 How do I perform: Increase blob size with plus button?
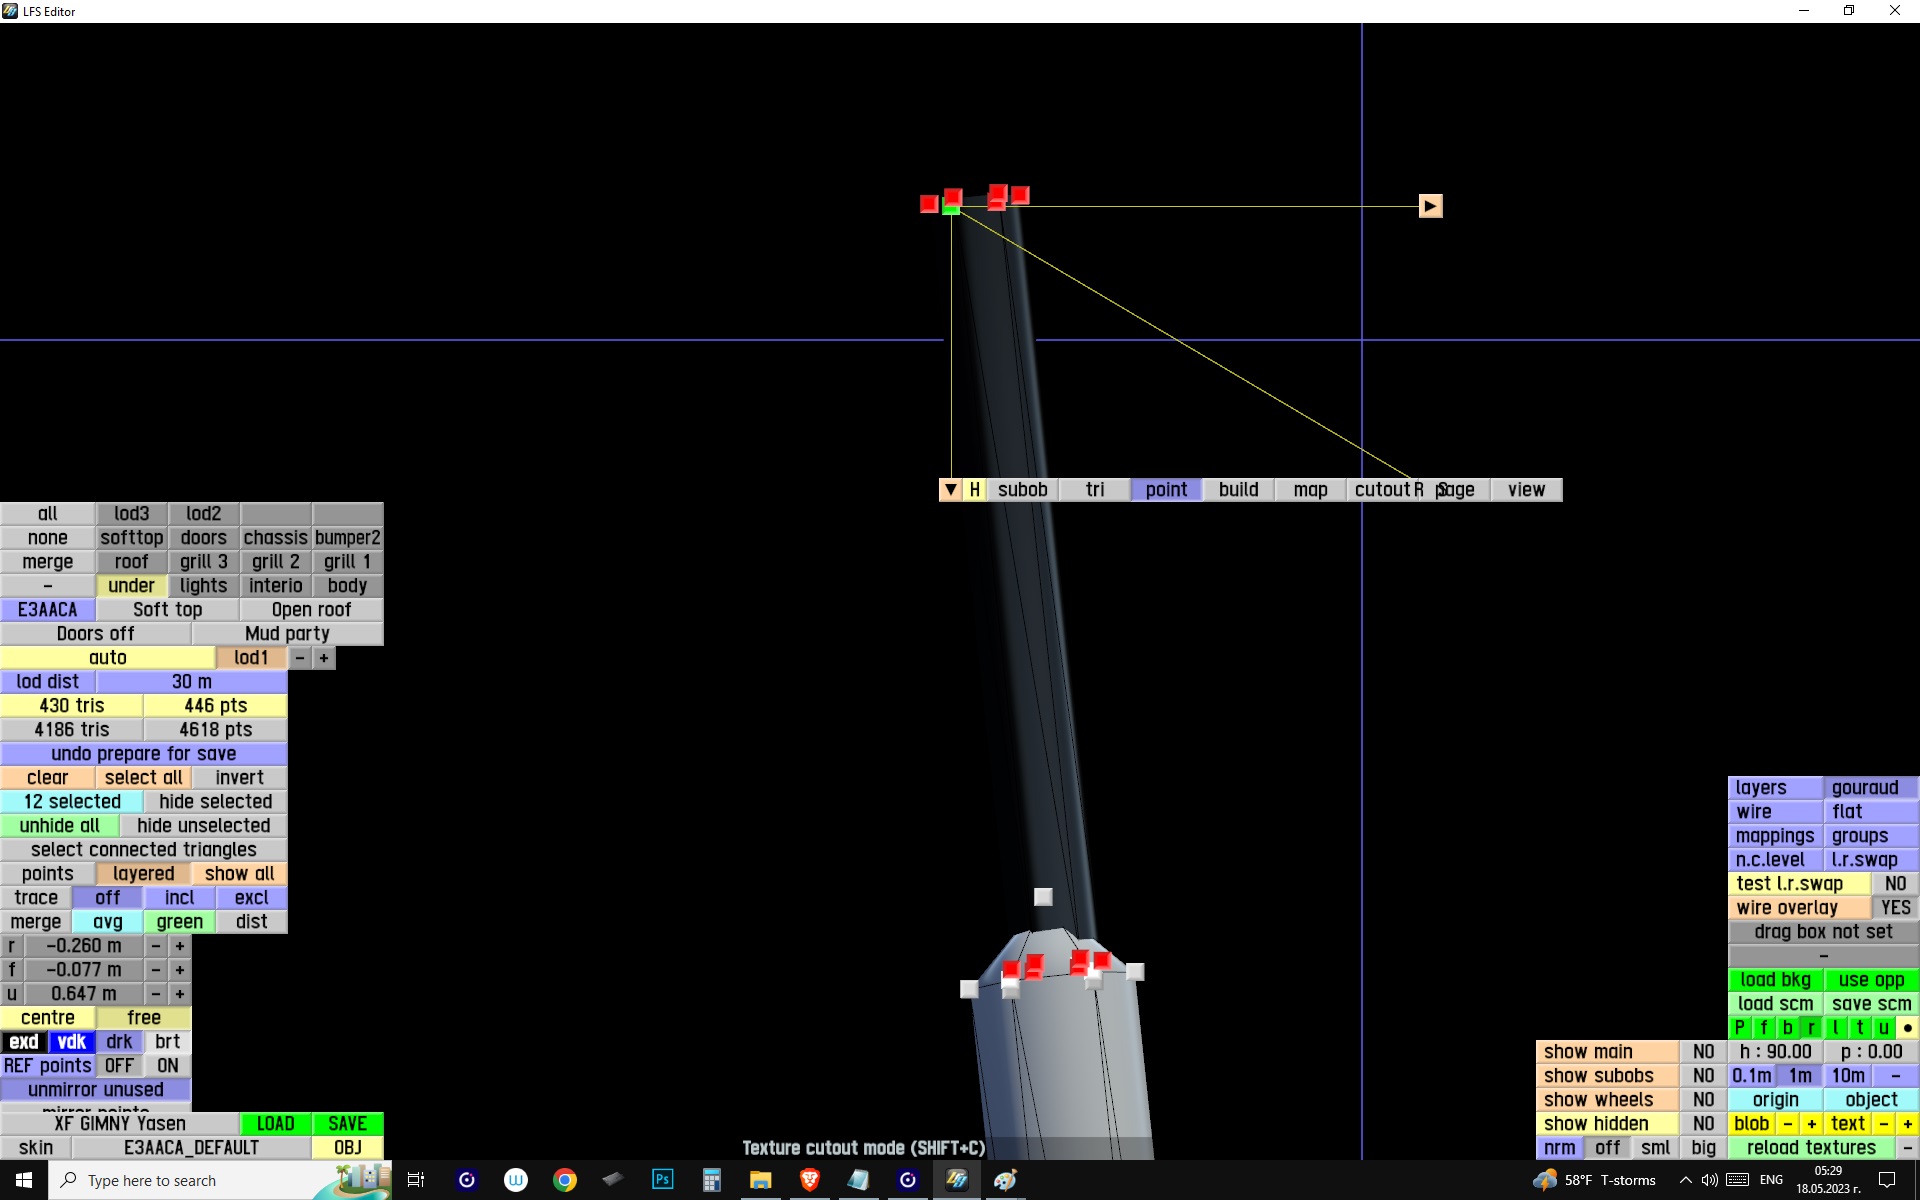[x=1811, y=1124]
